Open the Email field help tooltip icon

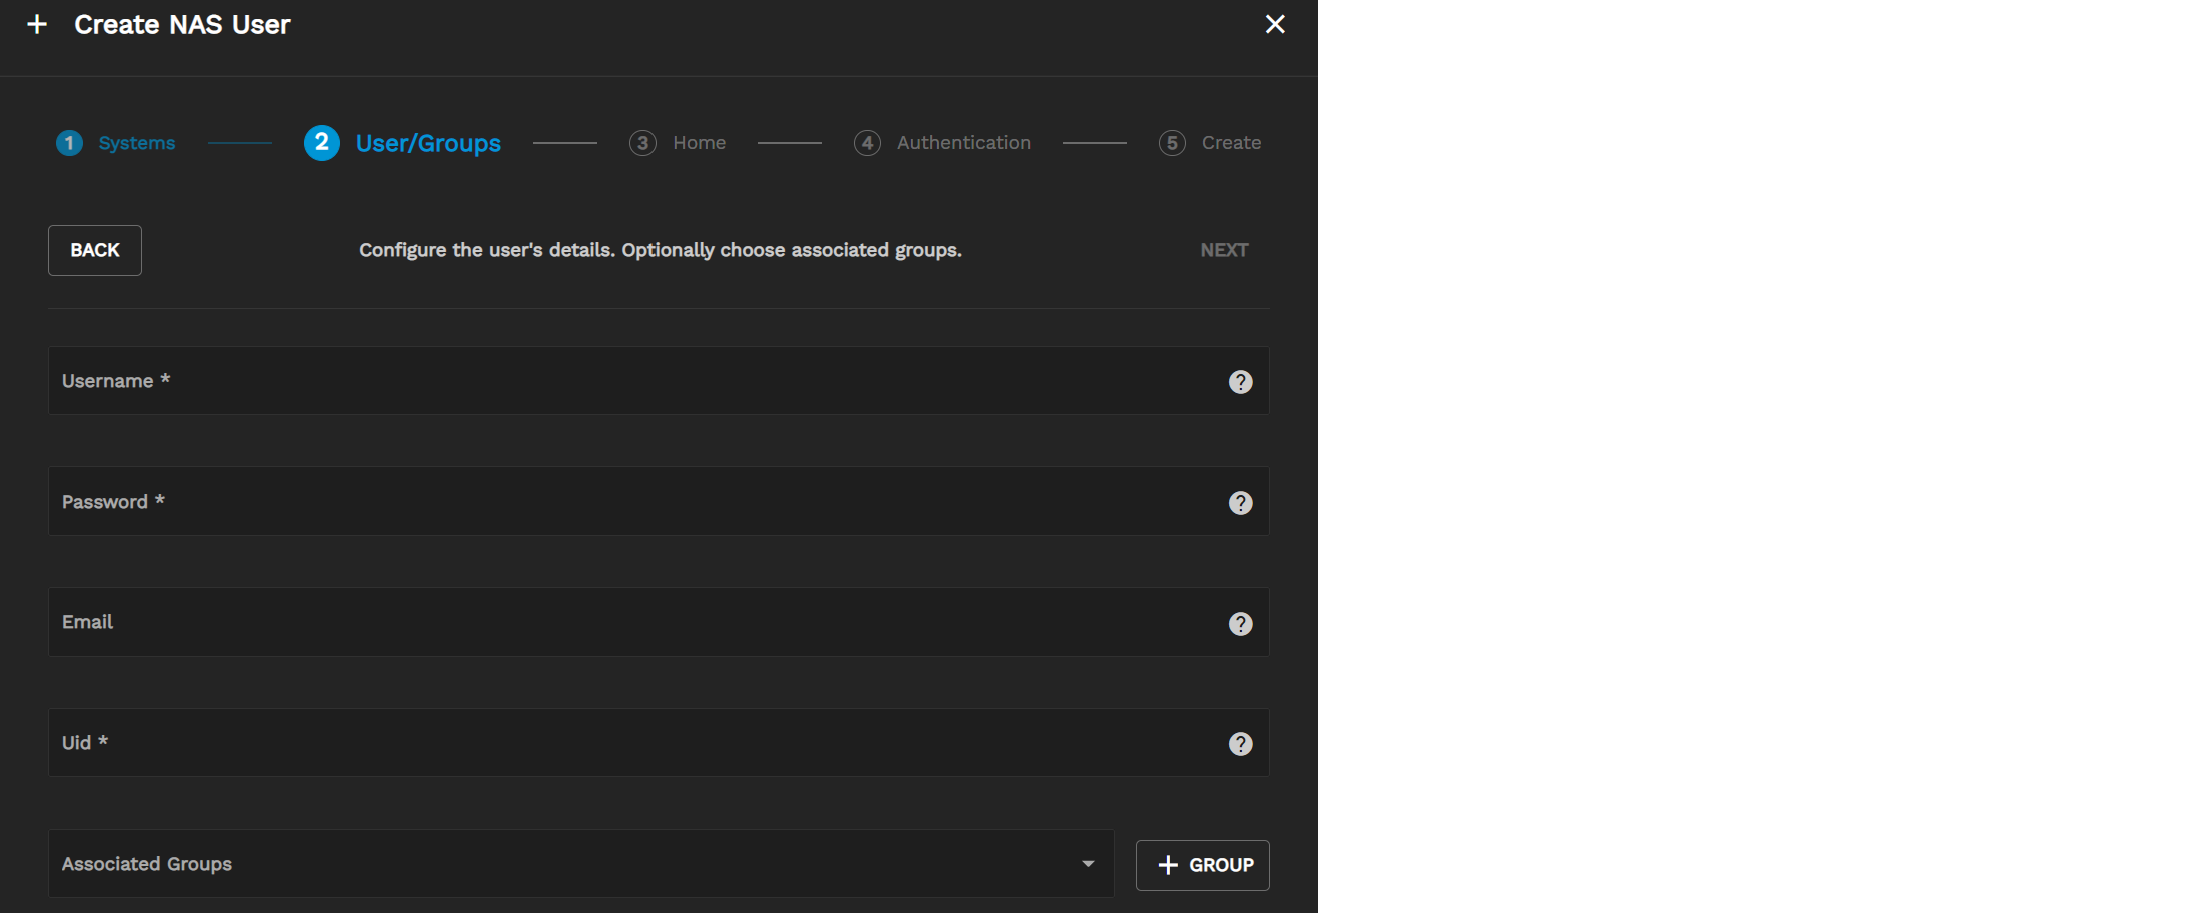click(x=1240, y=624)
